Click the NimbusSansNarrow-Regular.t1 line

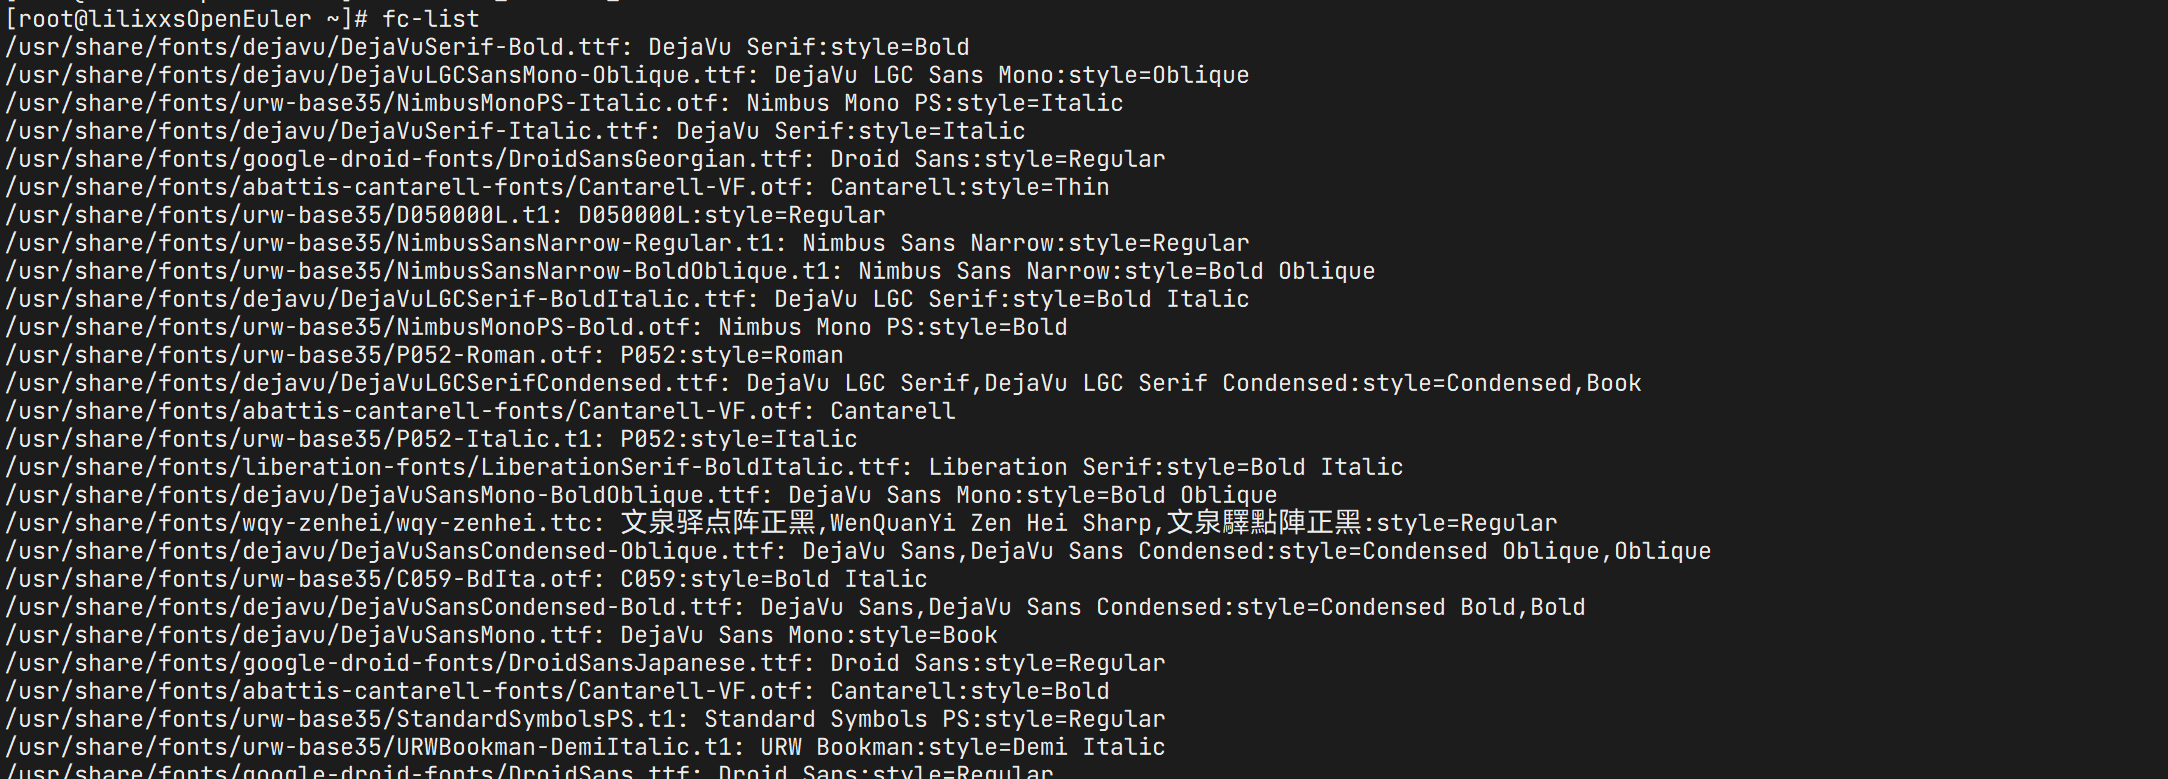627,243
